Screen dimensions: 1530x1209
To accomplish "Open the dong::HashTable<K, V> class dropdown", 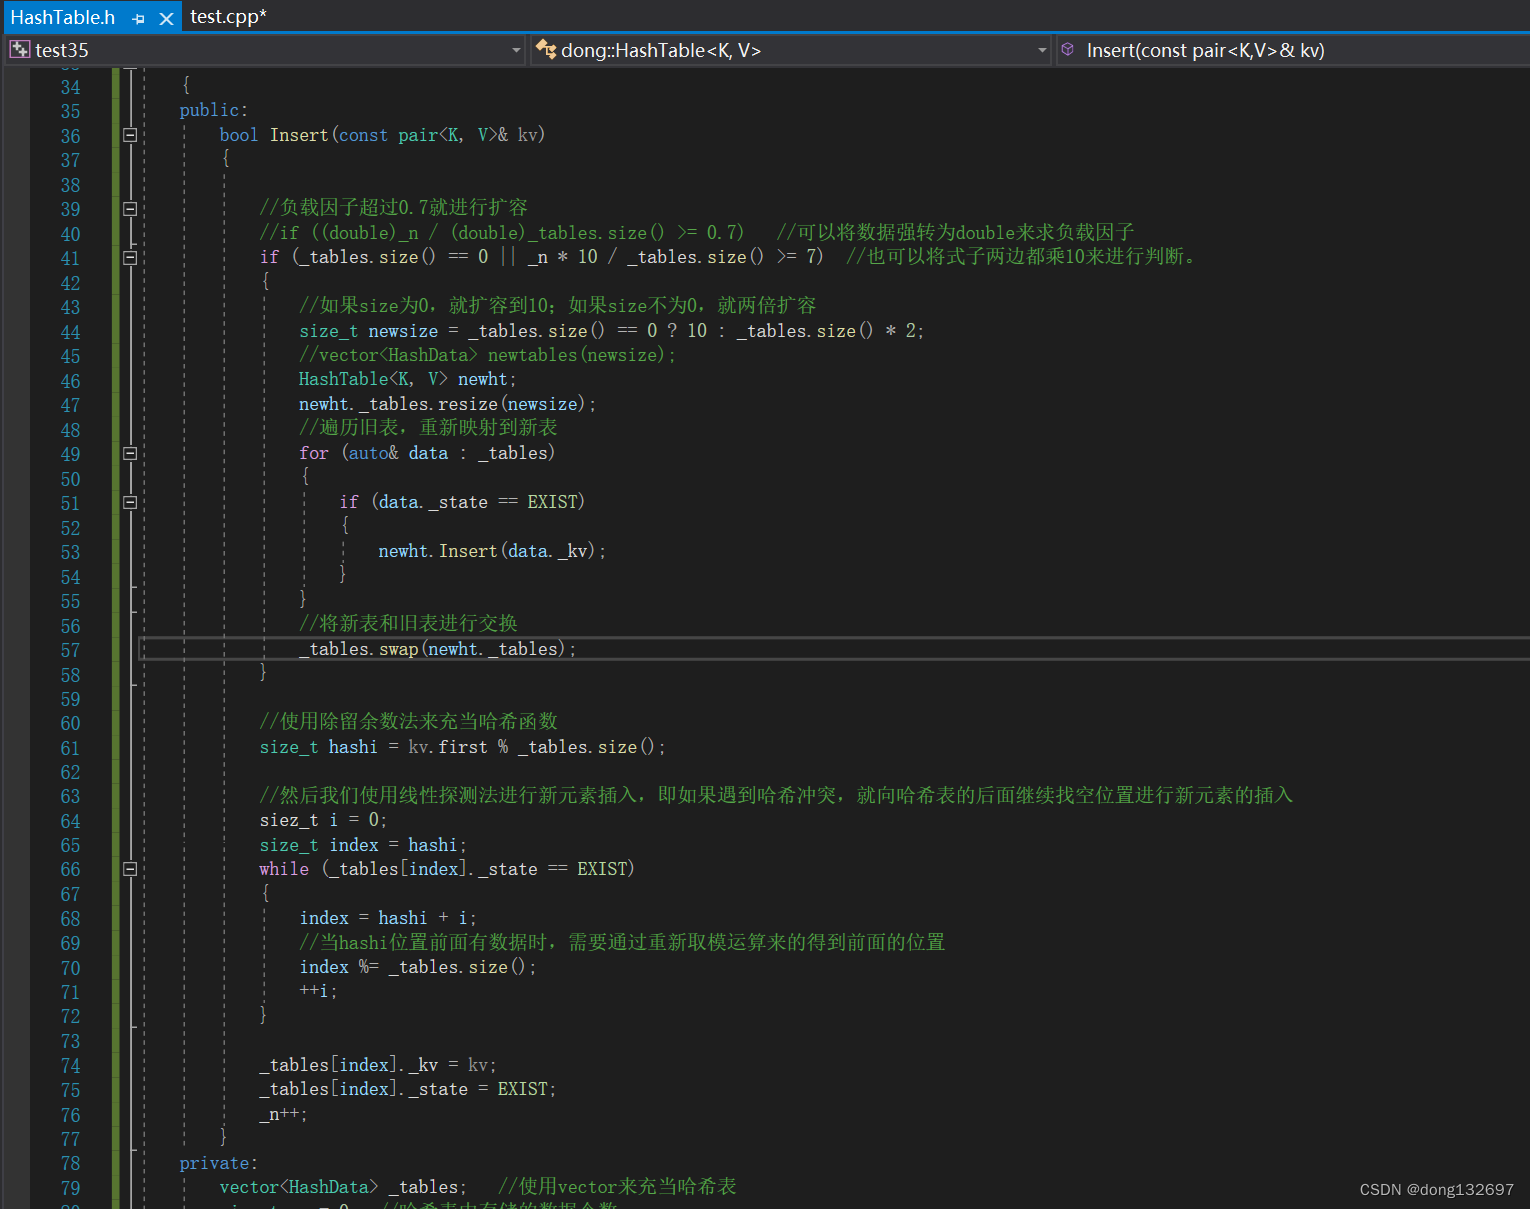I will point(791,50).
